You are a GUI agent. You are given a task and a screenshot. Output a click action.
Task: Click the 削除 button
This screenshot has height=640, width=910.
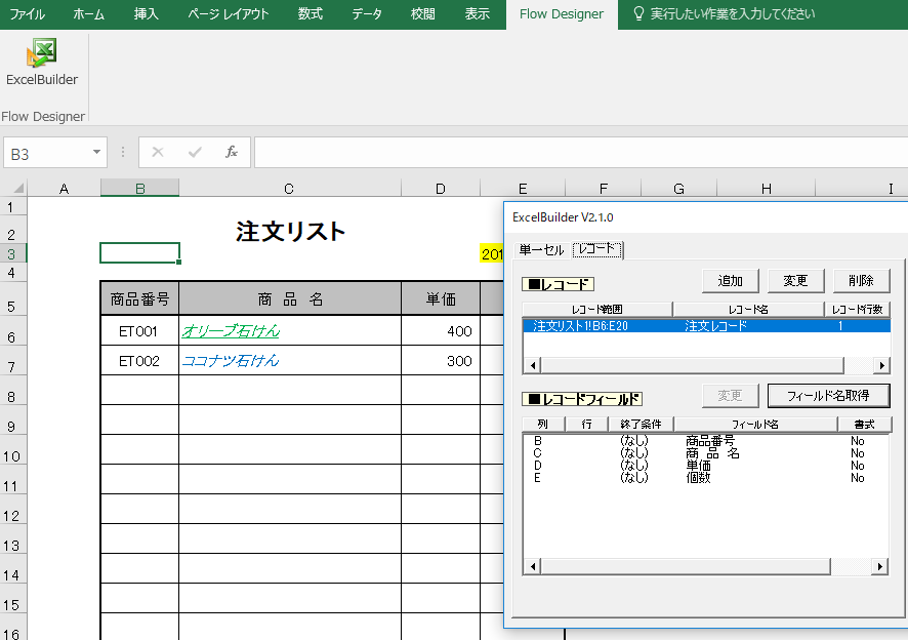click(x=861, y=281)
